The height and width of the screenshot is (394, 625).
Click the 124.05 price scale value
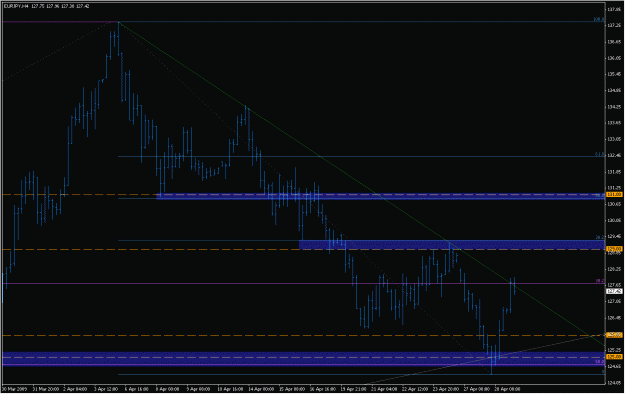pyautogui.click(x=614, y=383)
